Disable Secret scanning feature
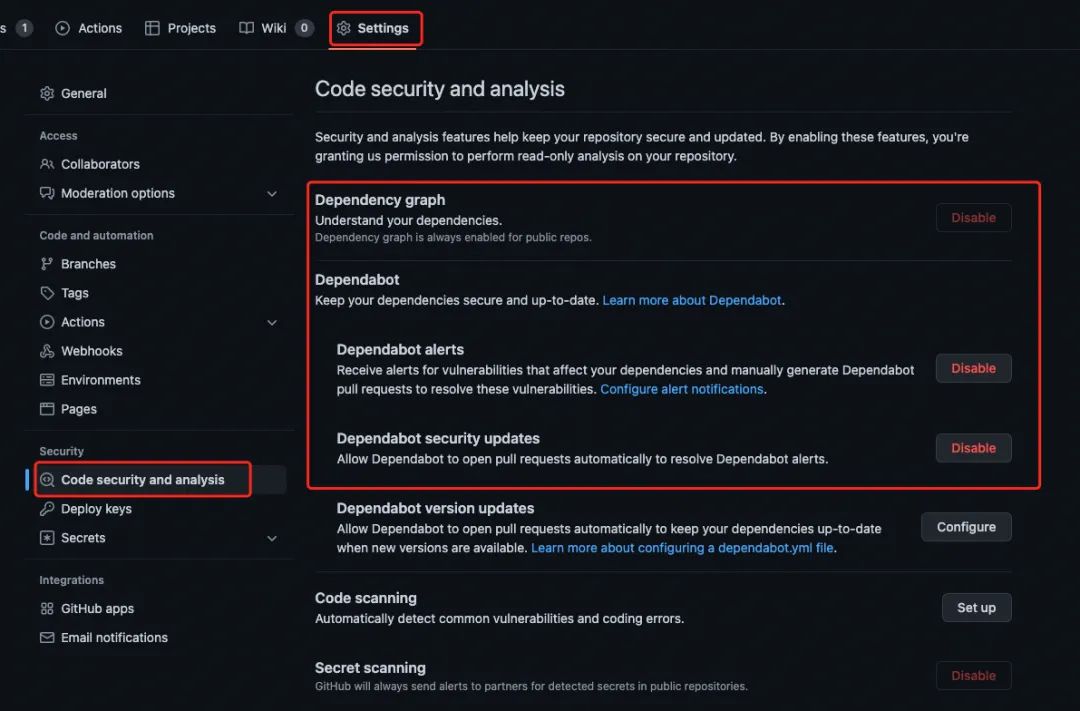Viewport: 1080px width, 711px height. (x=973, y=675)
